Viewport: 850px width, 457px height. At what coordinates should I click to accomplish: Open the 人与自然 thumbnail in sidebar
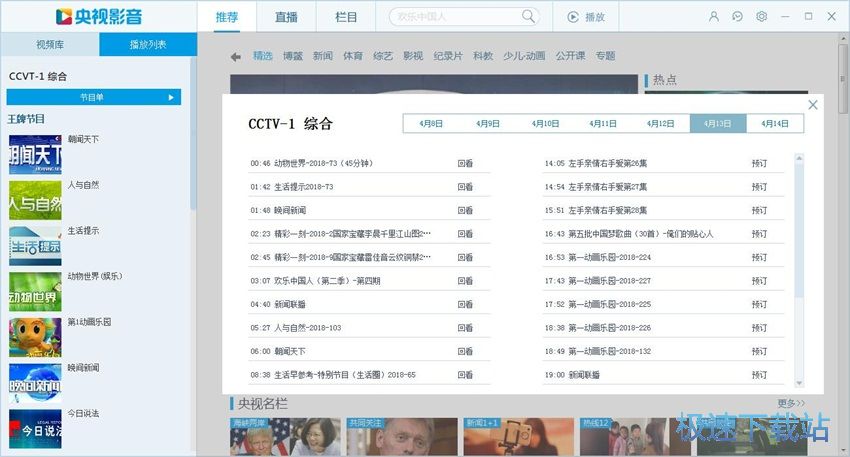35,200
